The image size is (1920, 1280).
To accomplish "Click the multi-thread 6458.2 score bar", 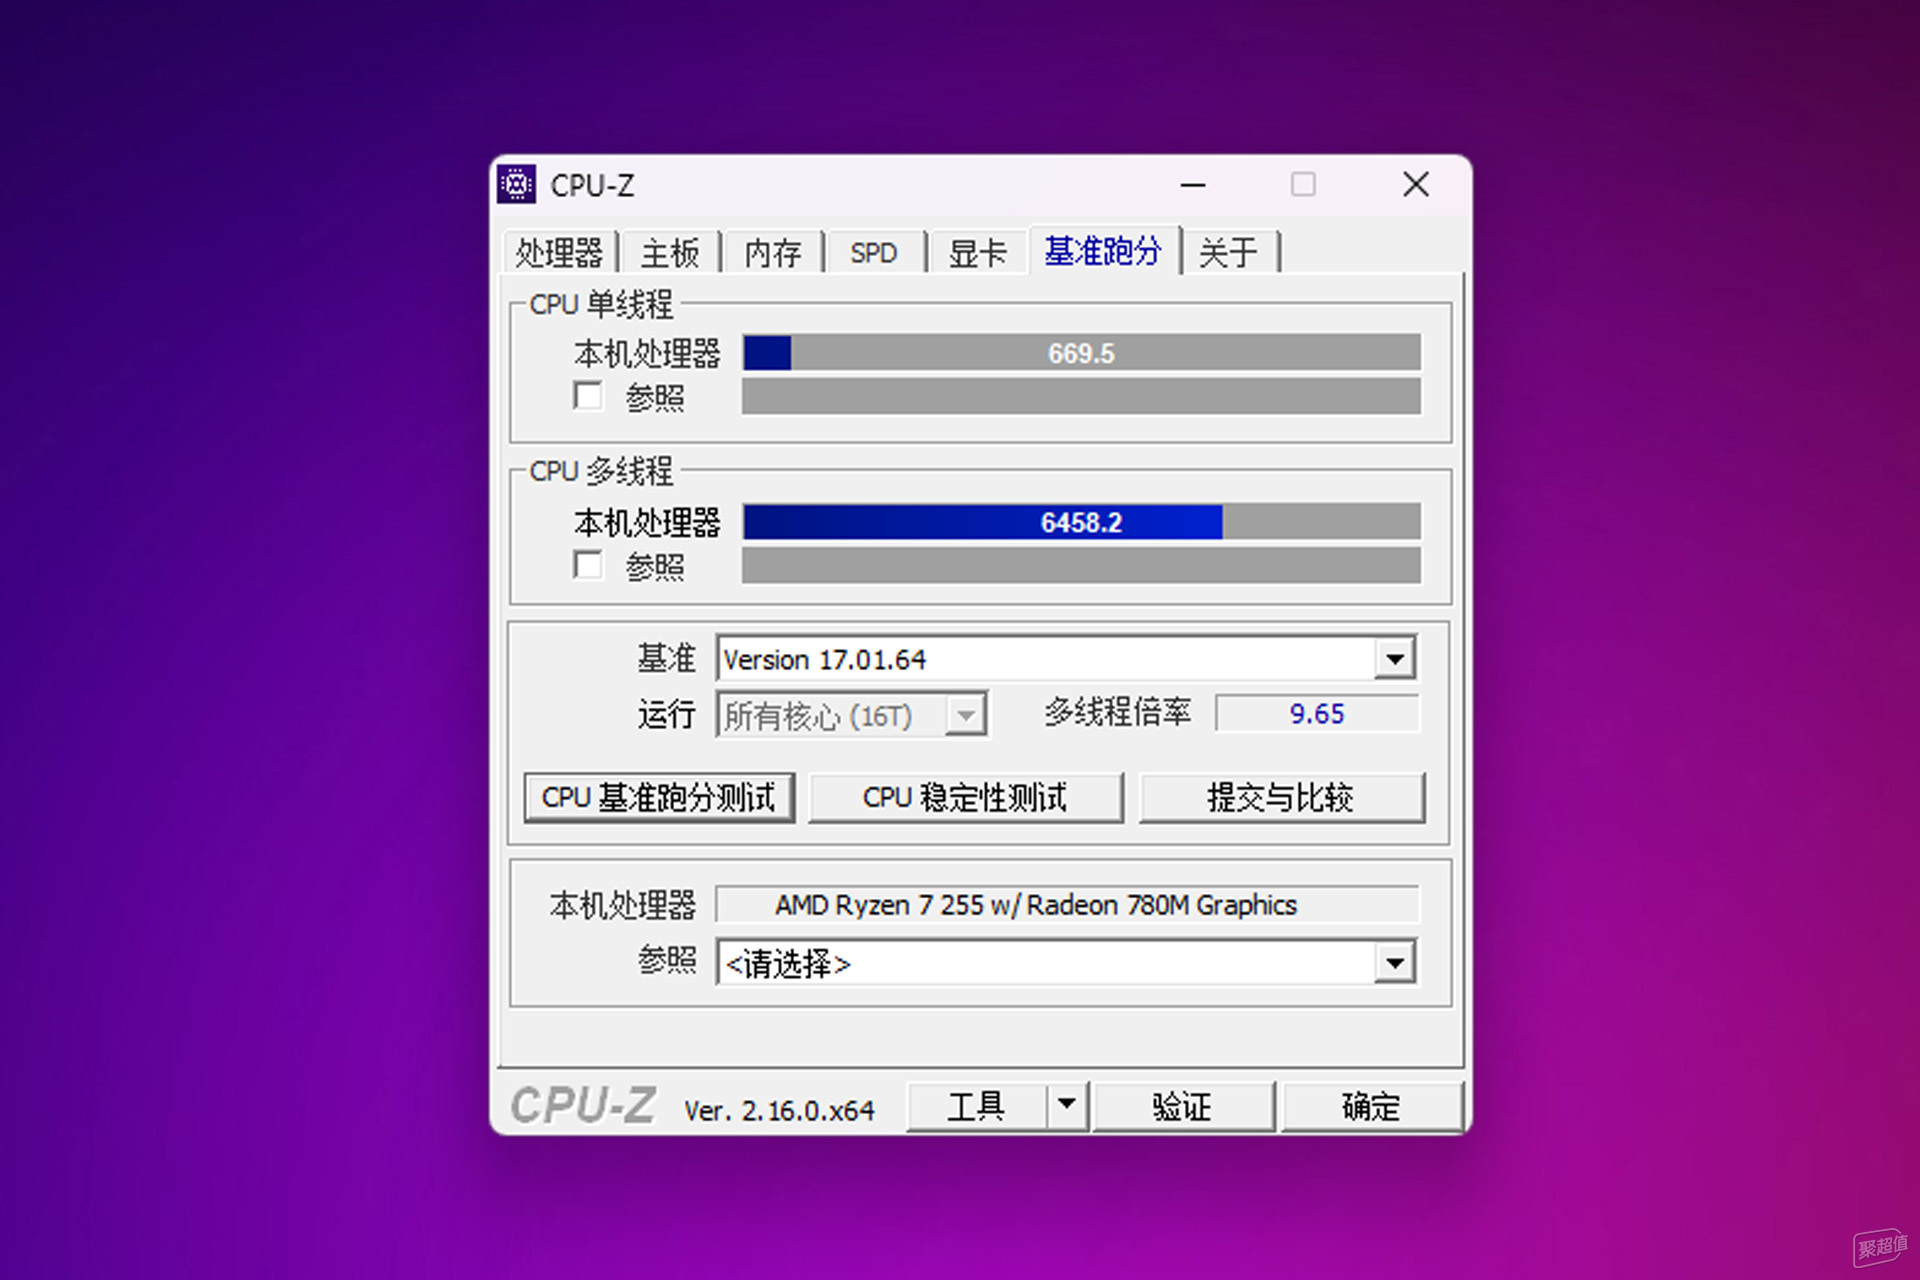I will [1081, 522].
